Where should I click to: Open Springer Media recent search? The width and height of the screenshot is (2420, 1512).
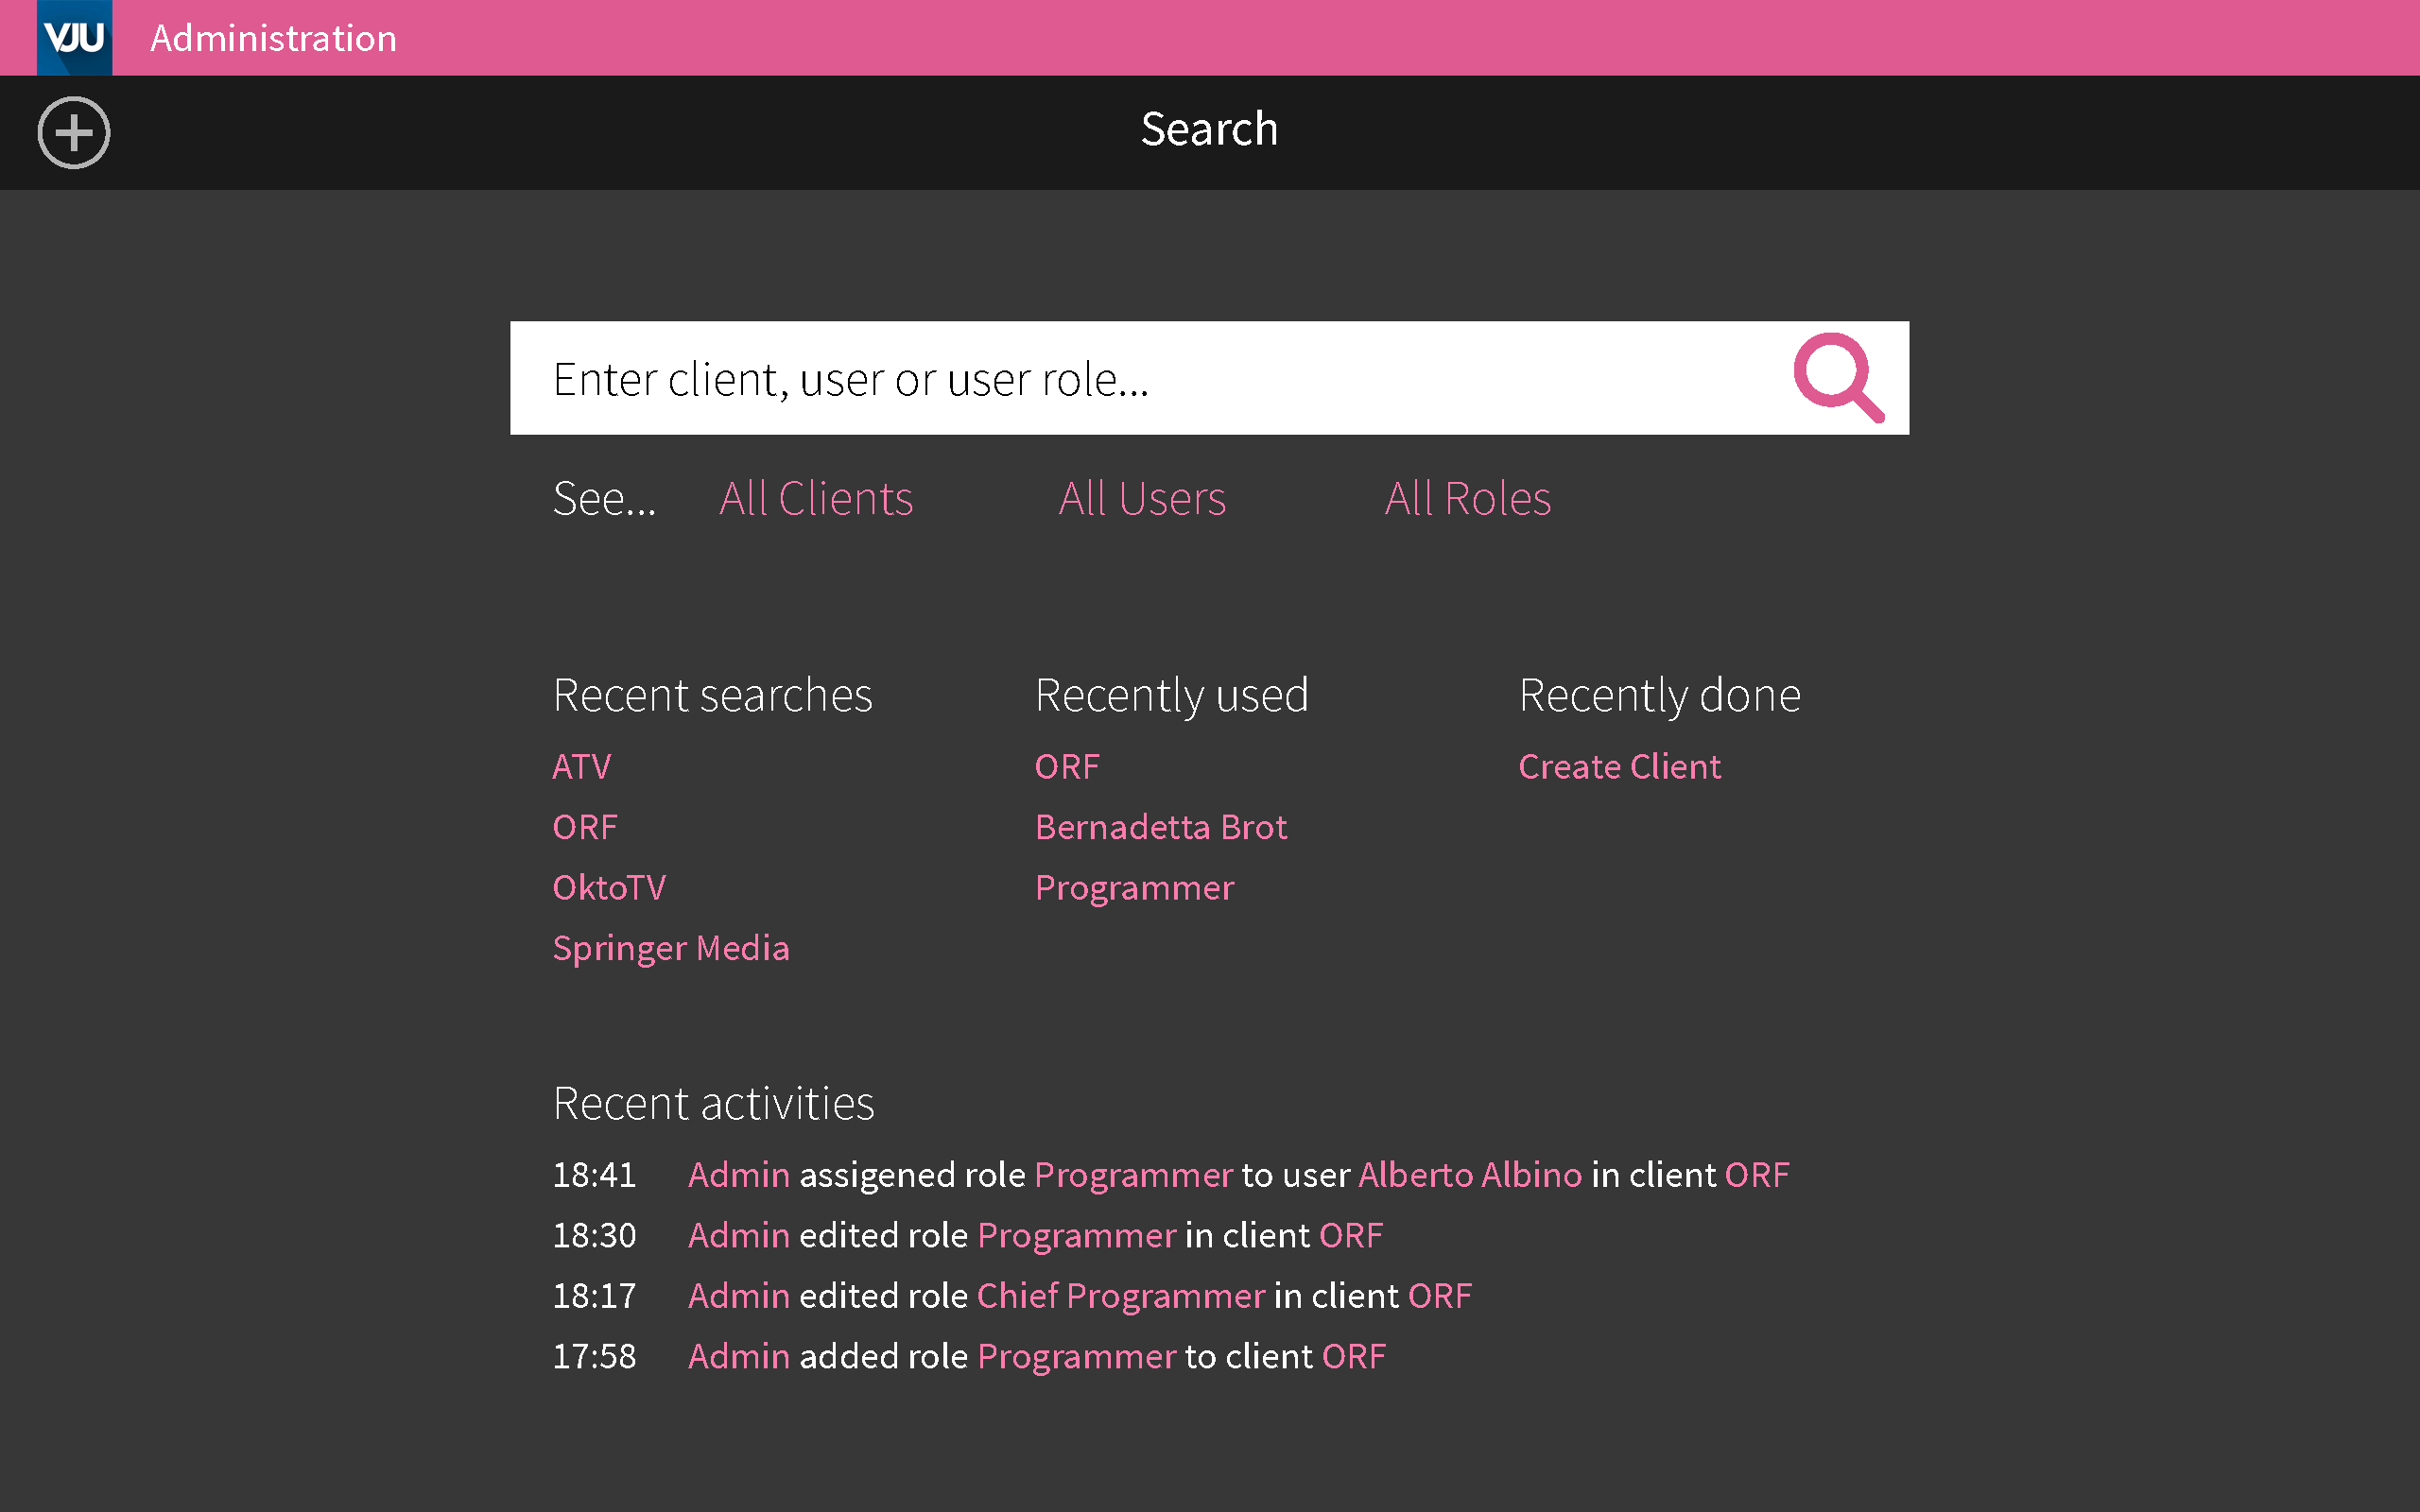tap(671, 948)
